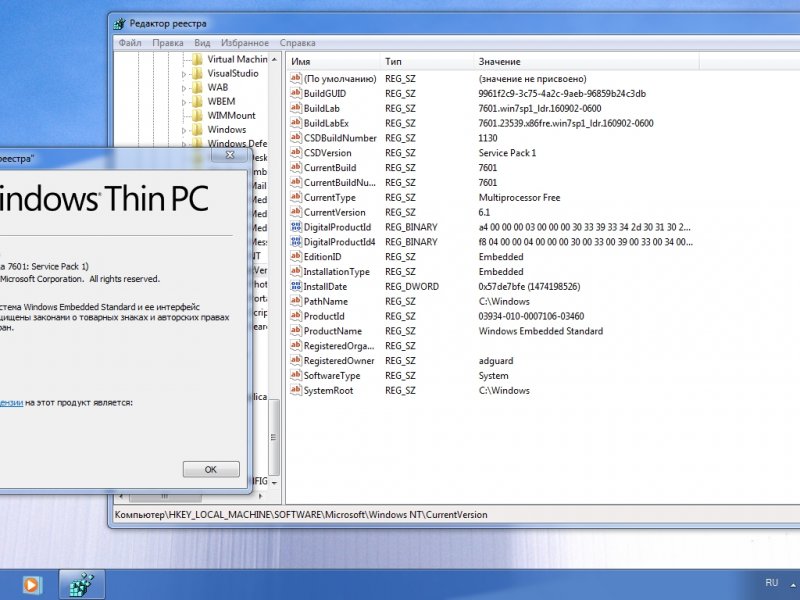Open the Файл menu
Image resolution: width=800 pixels, height=600 pixels.
point(130,43)
